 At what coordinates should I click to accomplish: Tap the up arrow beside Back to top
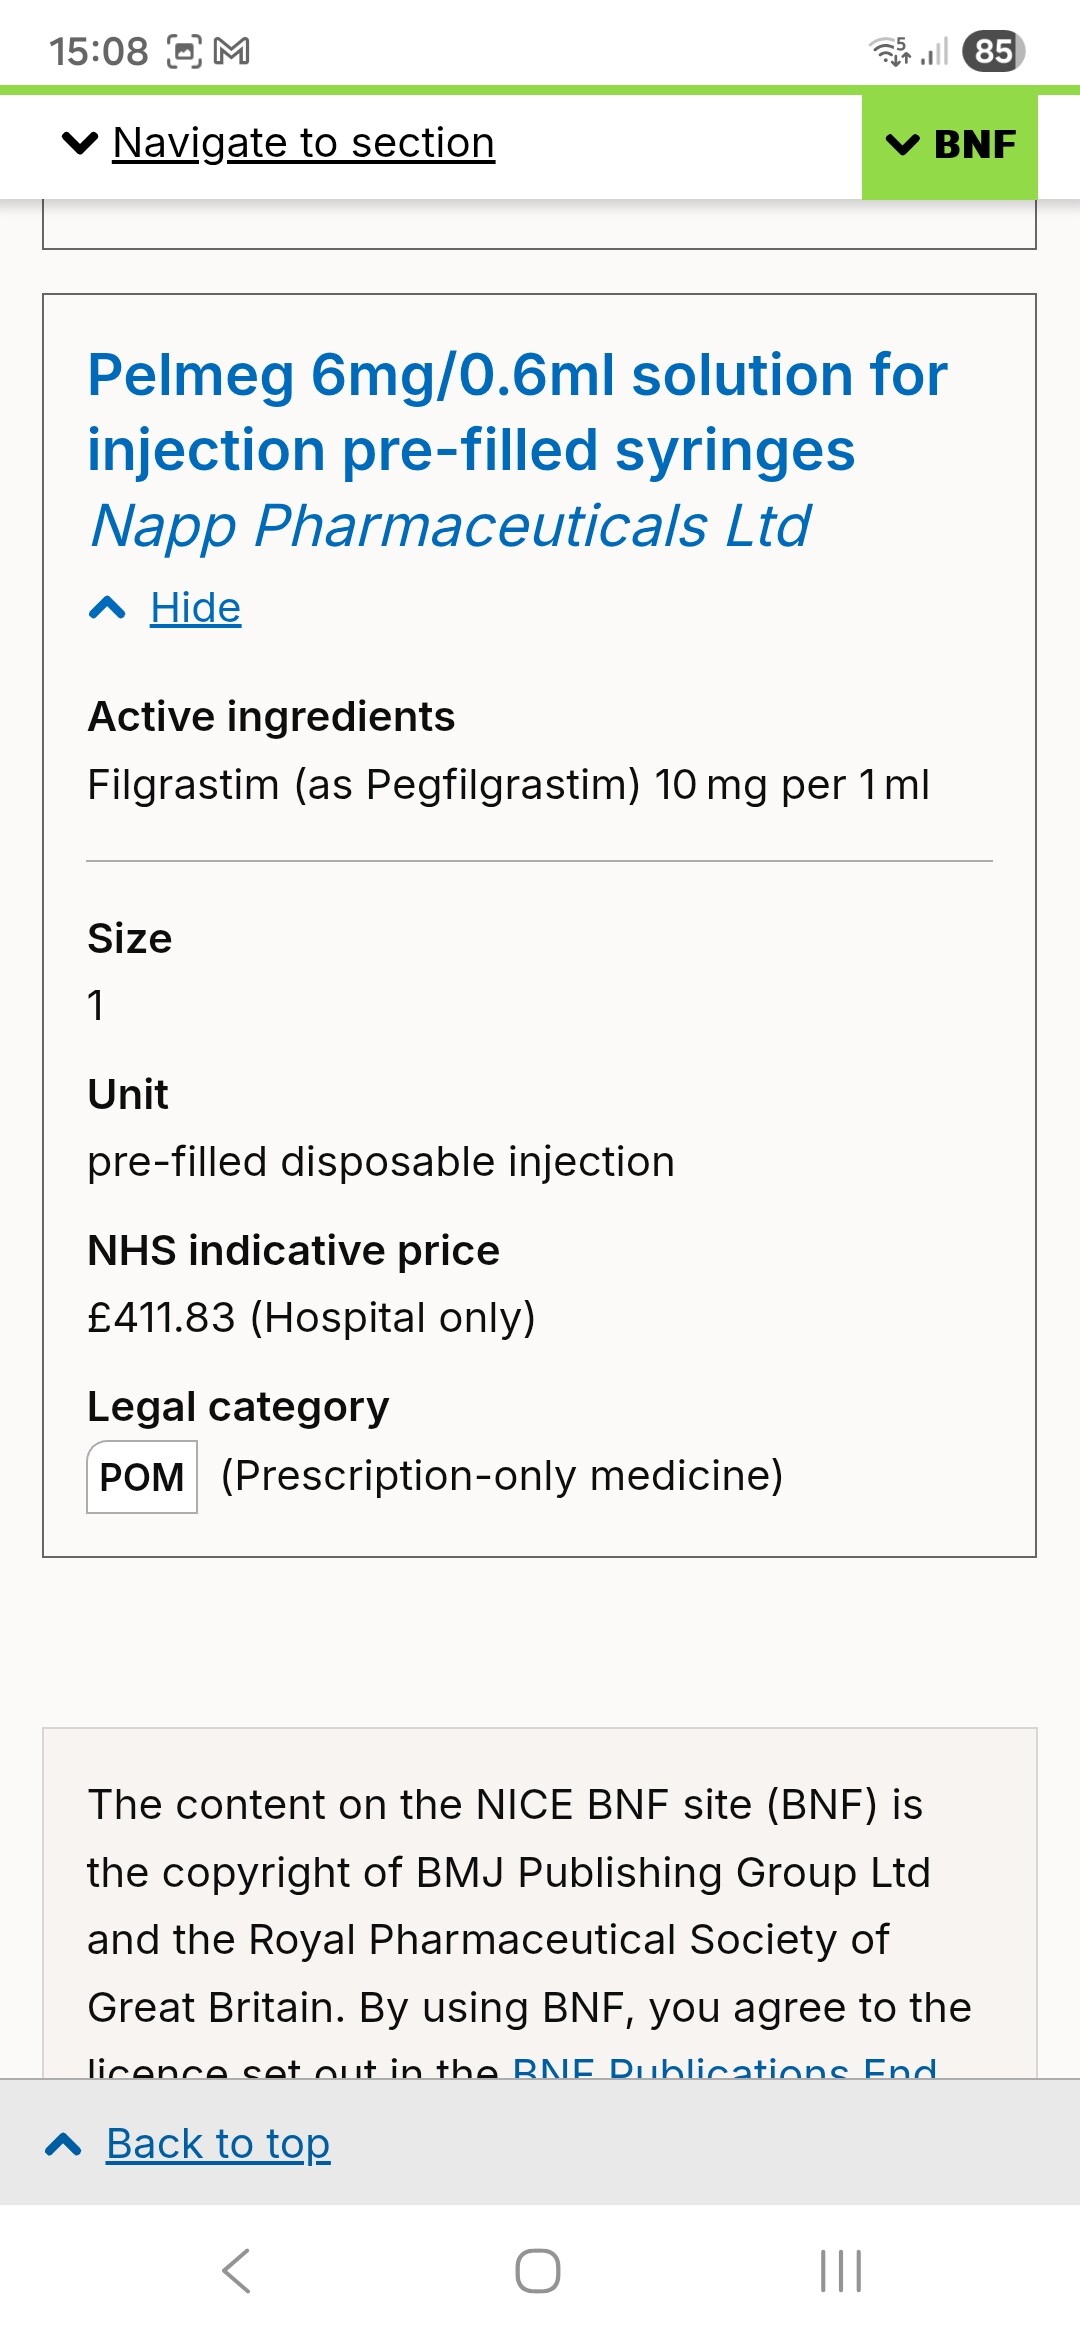(x=64, y=2144)
